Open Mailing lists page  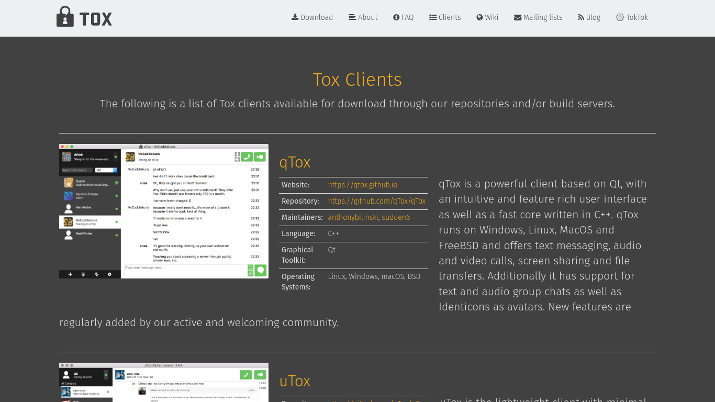(538, 17)
